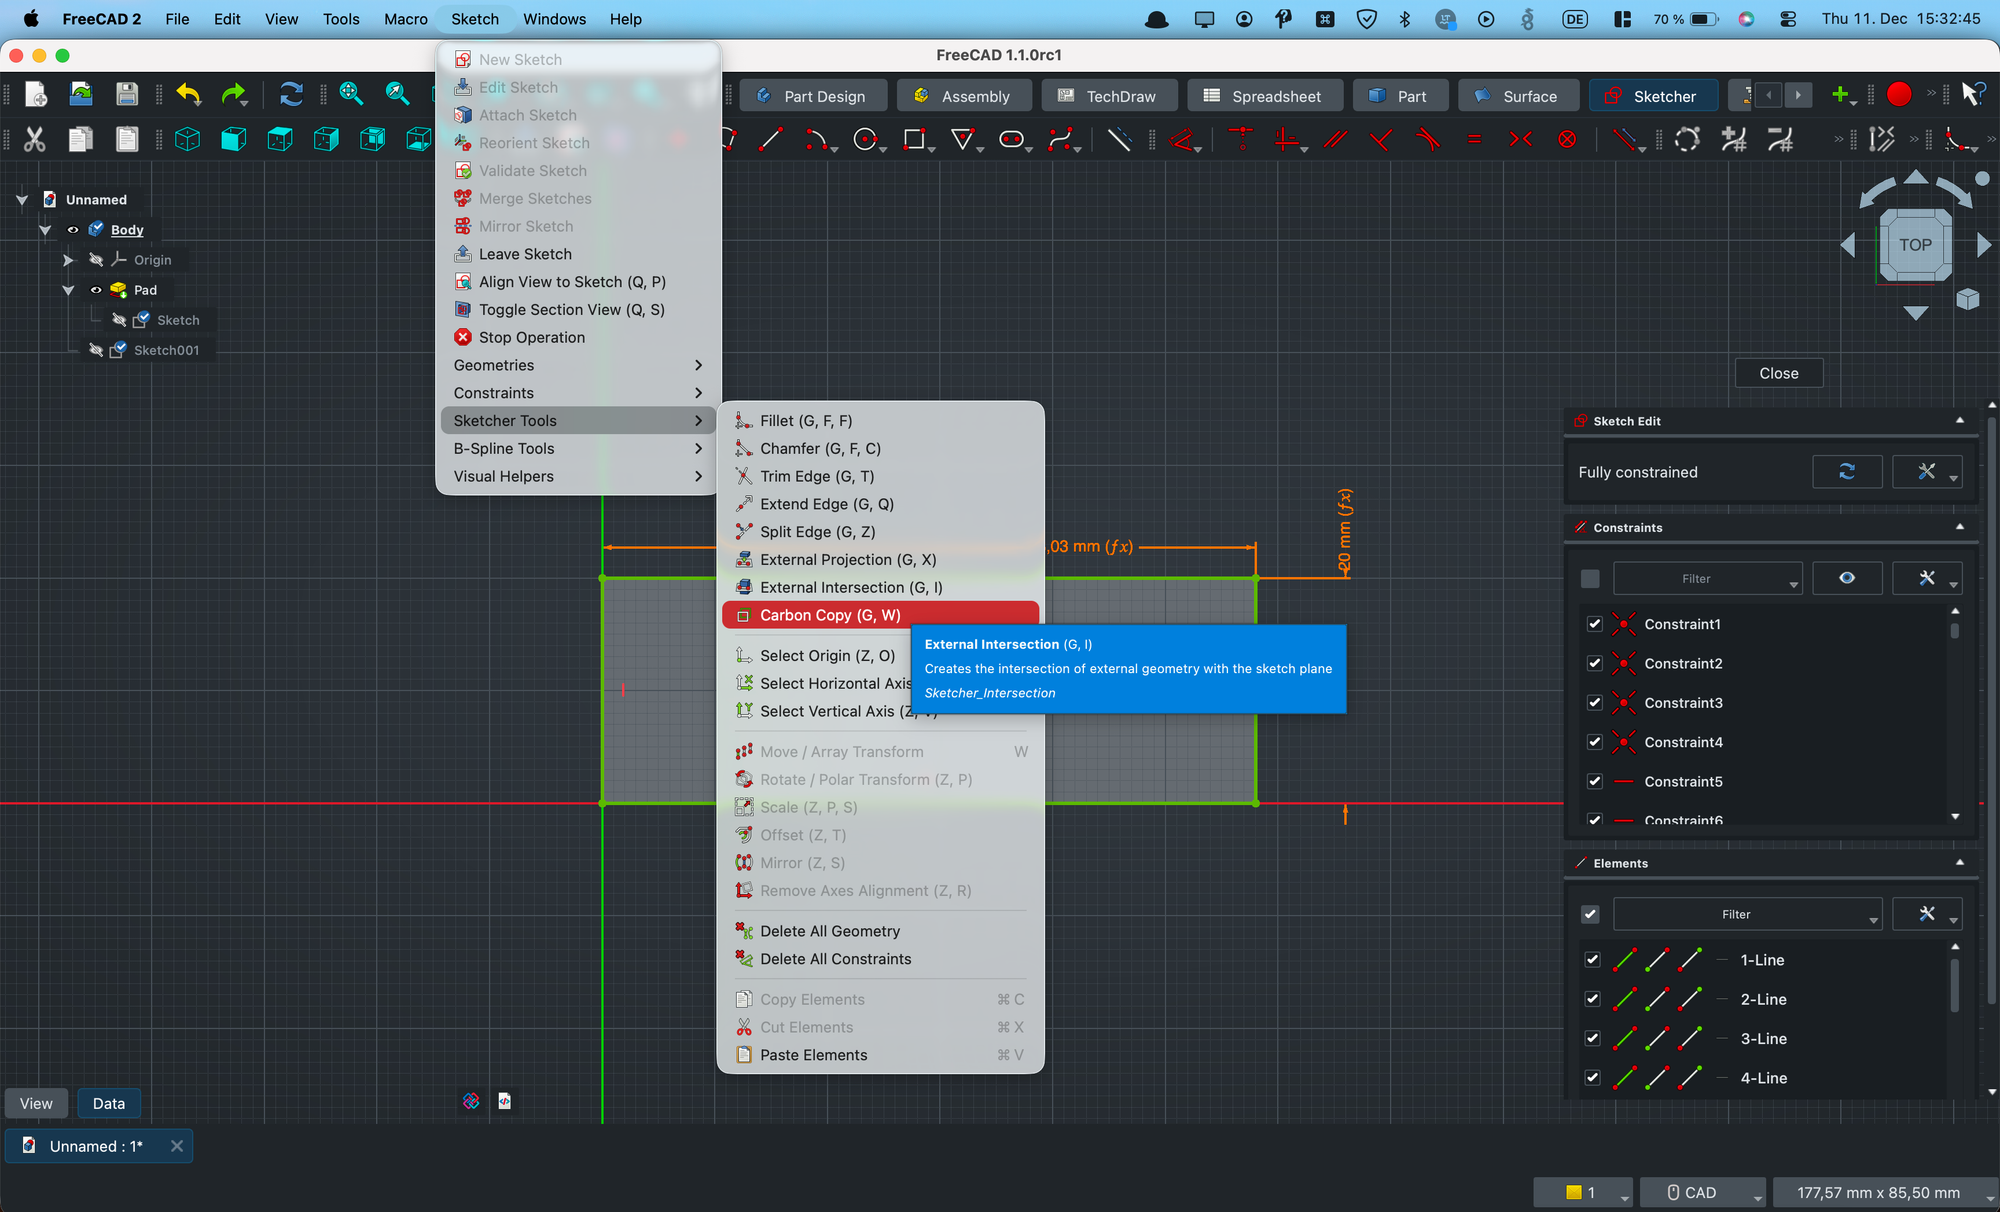Expand the Origin tree item
The height and width of the screenshot is (1212, 2000).
click(x=67, y=260)
